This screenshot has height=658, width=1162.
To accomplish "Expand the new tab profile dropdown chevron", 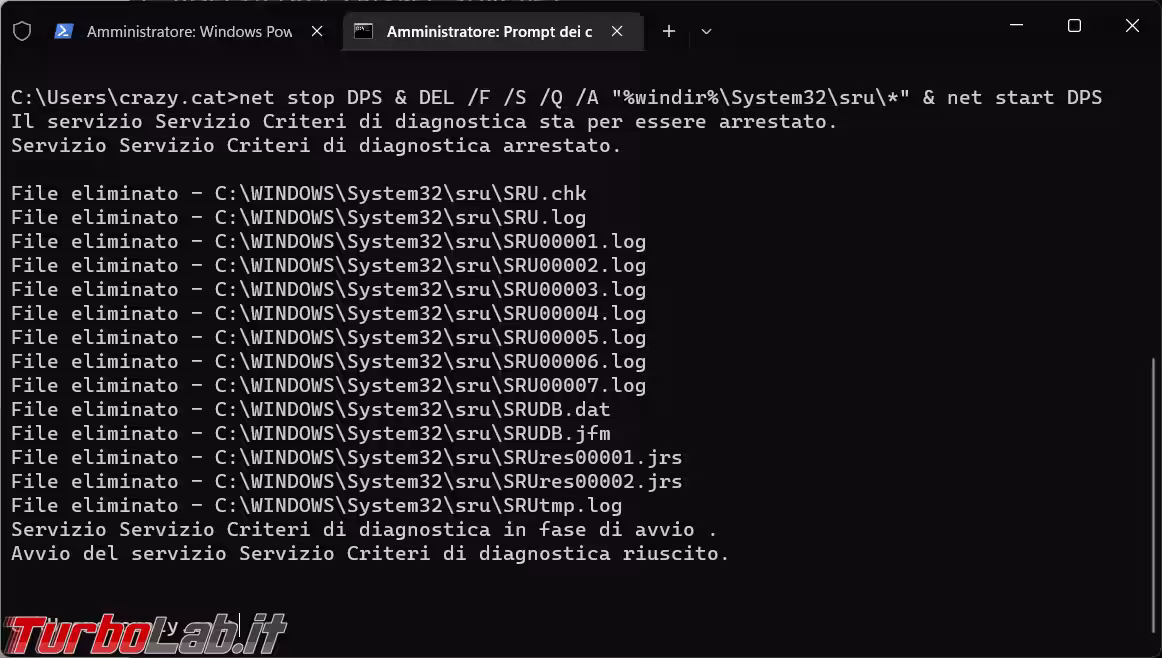I will point(706,32).
